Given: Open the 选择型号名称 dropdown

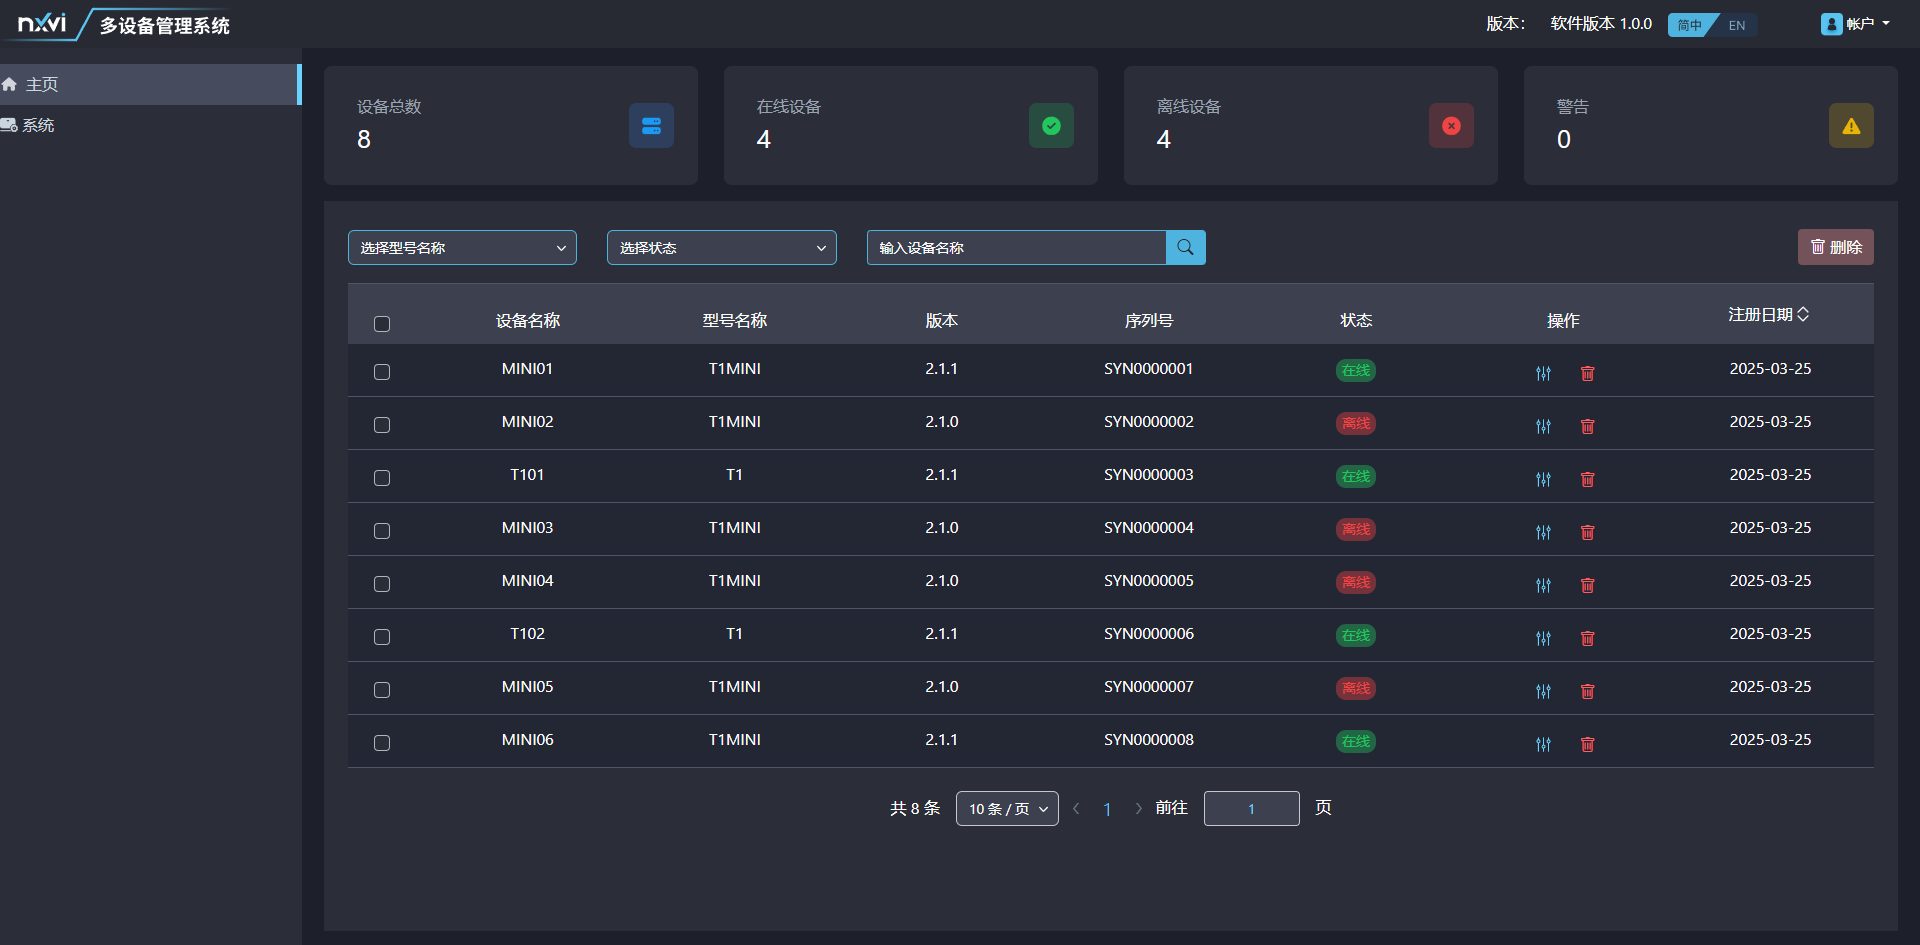Looking at the screenshot, I should click(462, 248).
